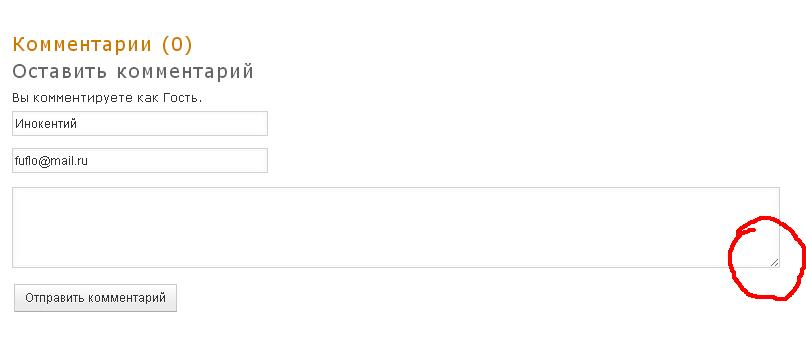Click the @ symbol in the email field
The height and width of the screenshot is (363, 806).
coord(44,161)
